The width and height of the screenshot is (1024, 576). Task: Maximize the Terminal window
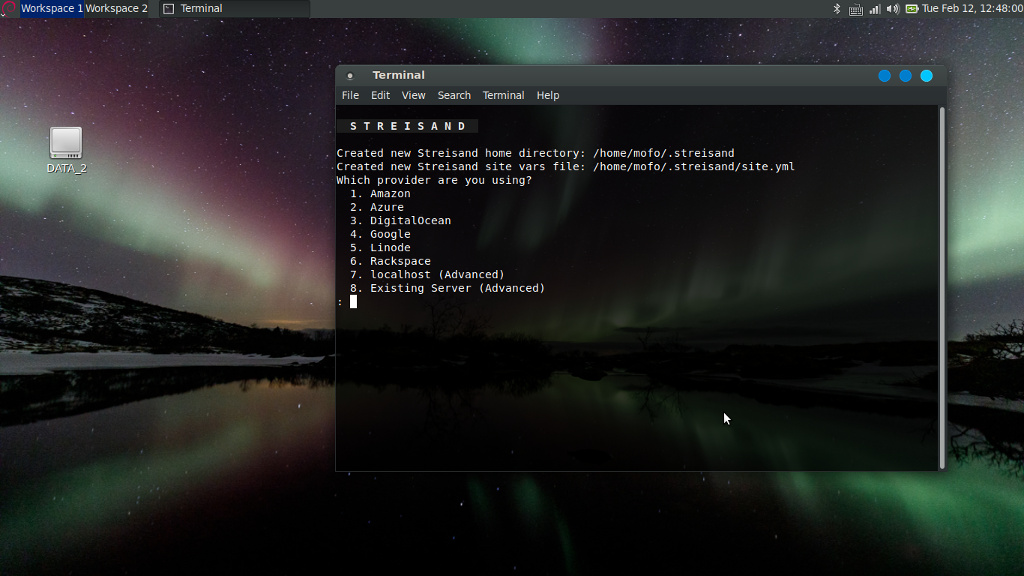click(x=905, y=76)
